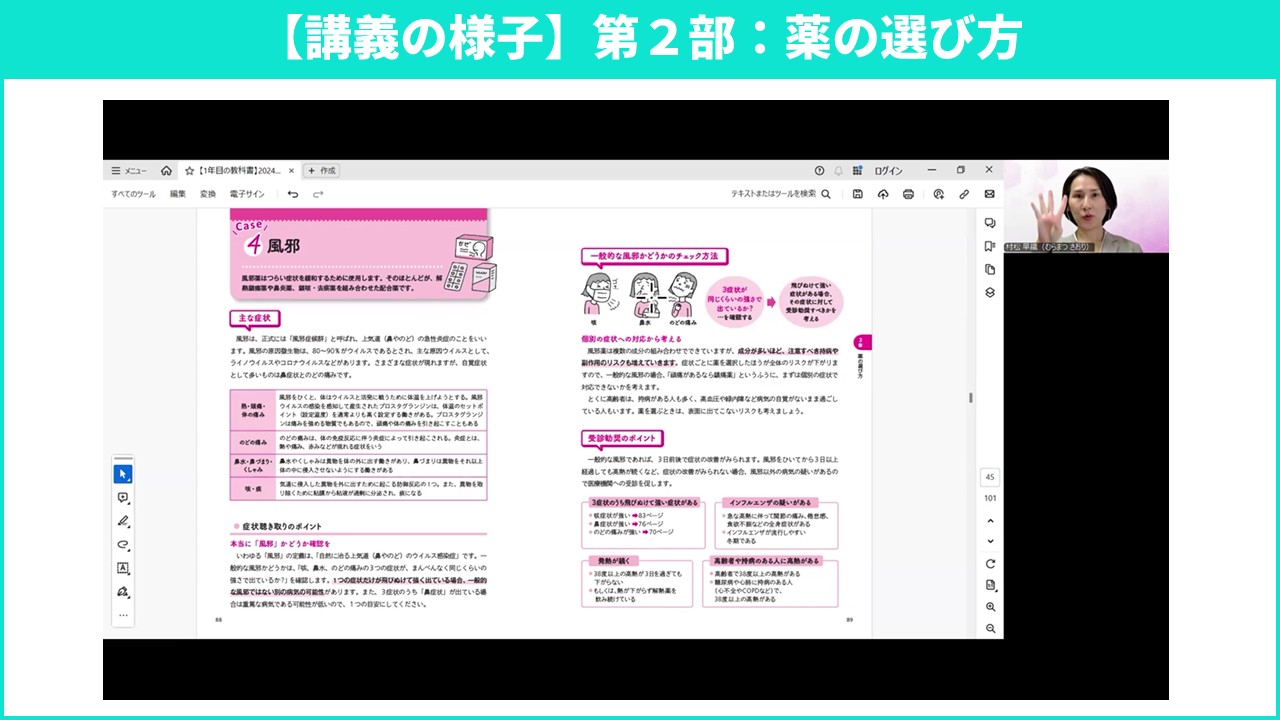The width and height of the screenshot is (1280, 720).
Task: Expand the more tools ellipsis in quick toolbar
Action: pyautogui.click(x=123, y=615)
